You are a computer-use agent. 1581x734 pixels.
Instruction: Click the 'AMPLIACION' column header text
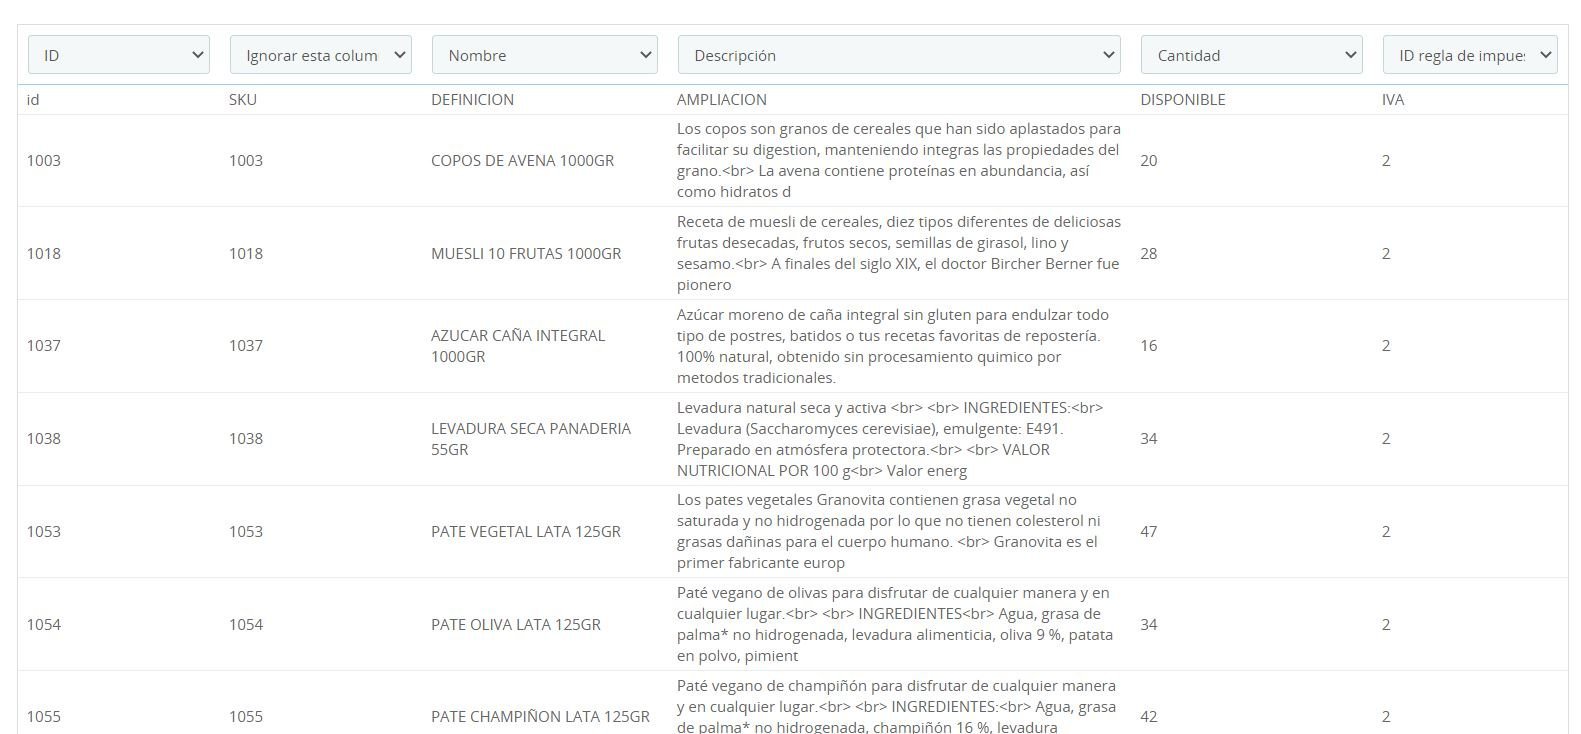click(x=722, y=100)
